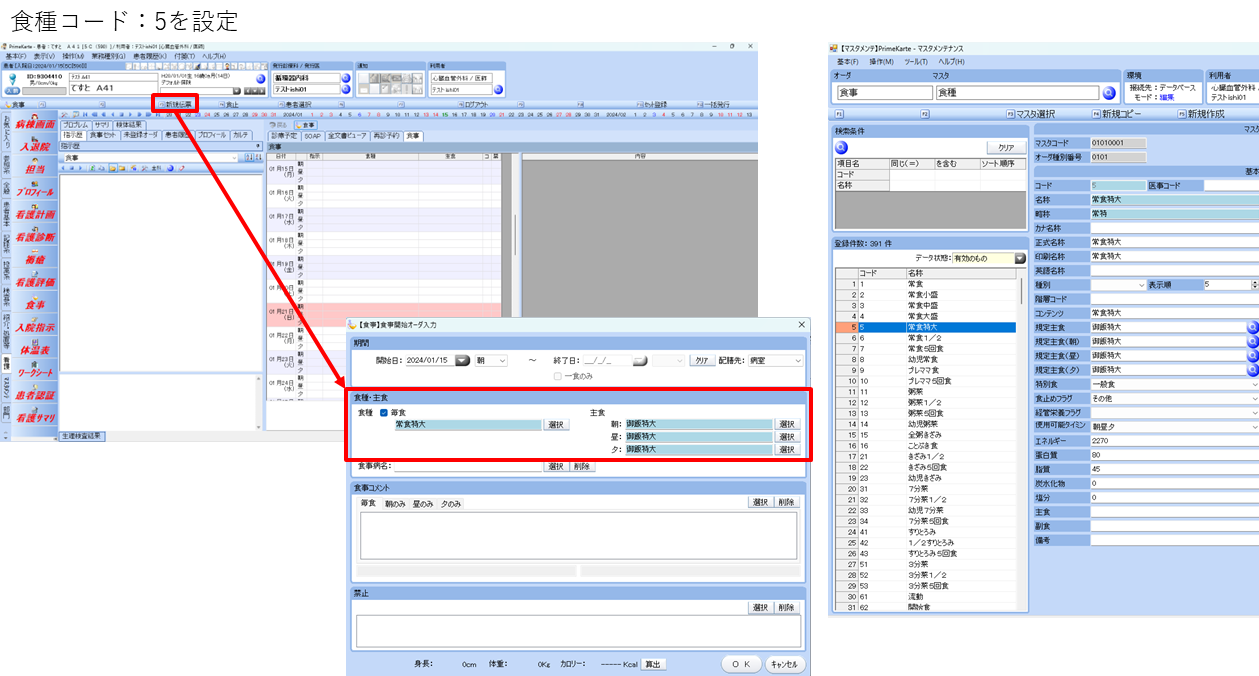Select row 常食1/2 in master list

click(x=925, y=338)
